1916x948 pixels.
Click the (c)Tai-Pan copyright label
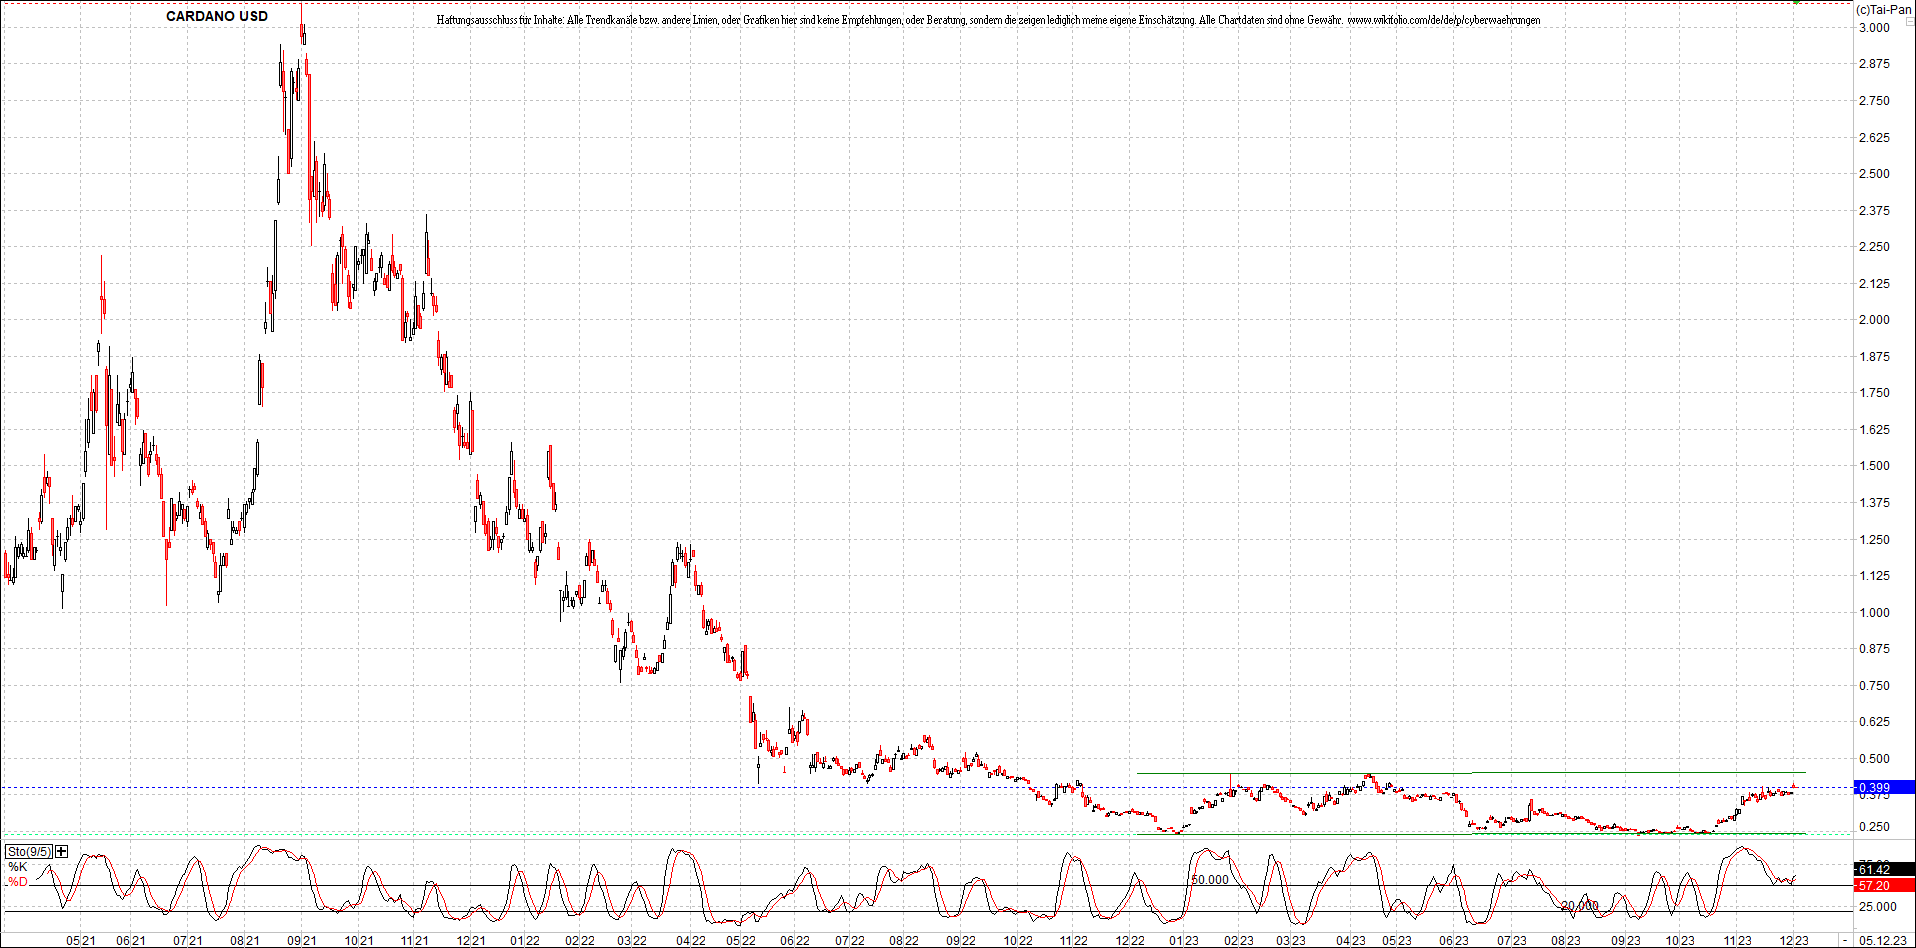1884,9
